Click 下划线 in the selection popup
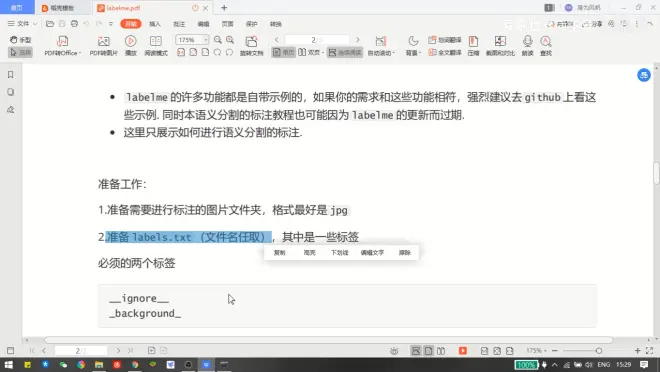This screenshot has height=372, width=660. [x=340, y=252]
